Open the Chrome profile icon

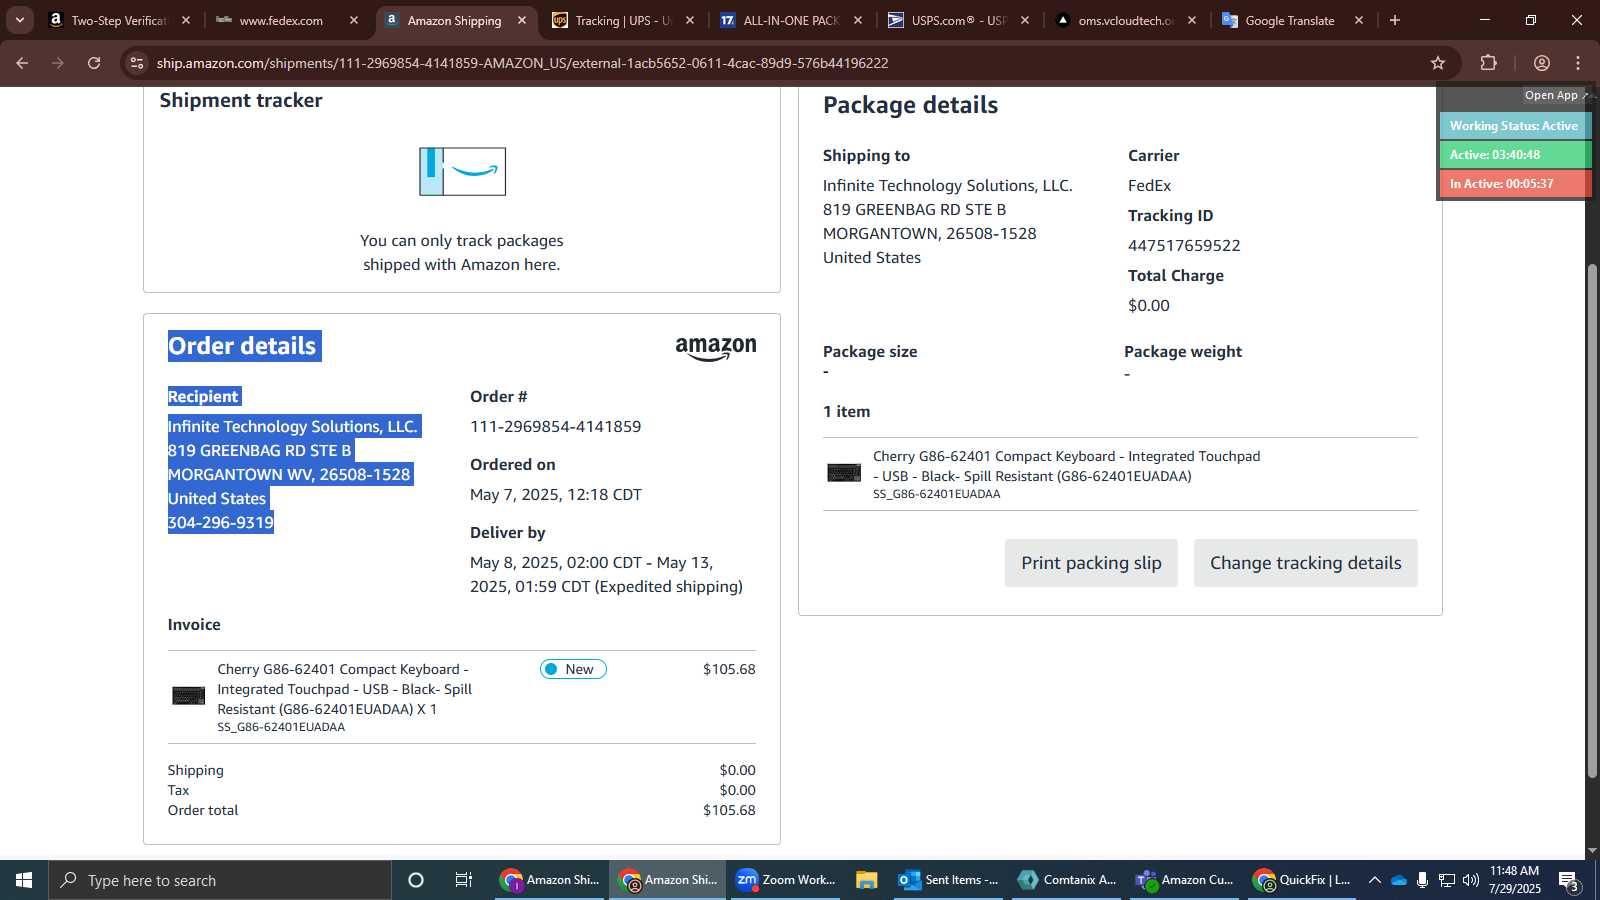pos(1542,63)
